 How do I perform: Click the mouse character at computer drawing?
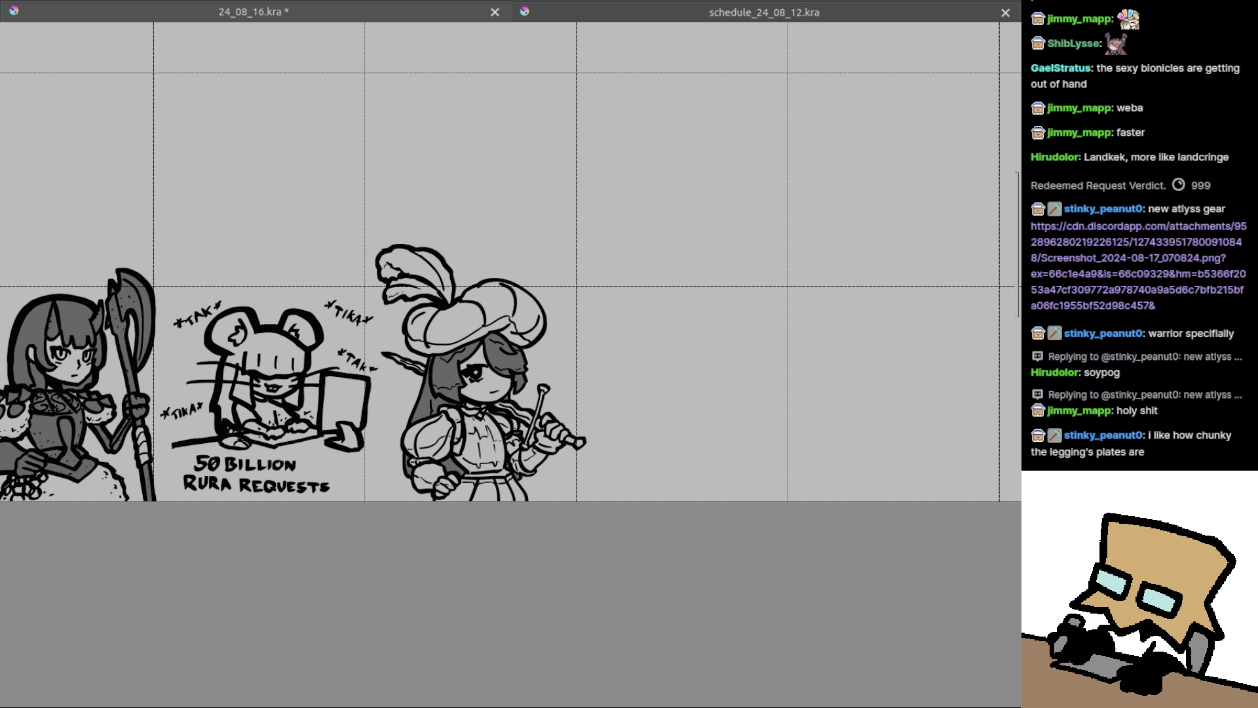coord(270,380)
